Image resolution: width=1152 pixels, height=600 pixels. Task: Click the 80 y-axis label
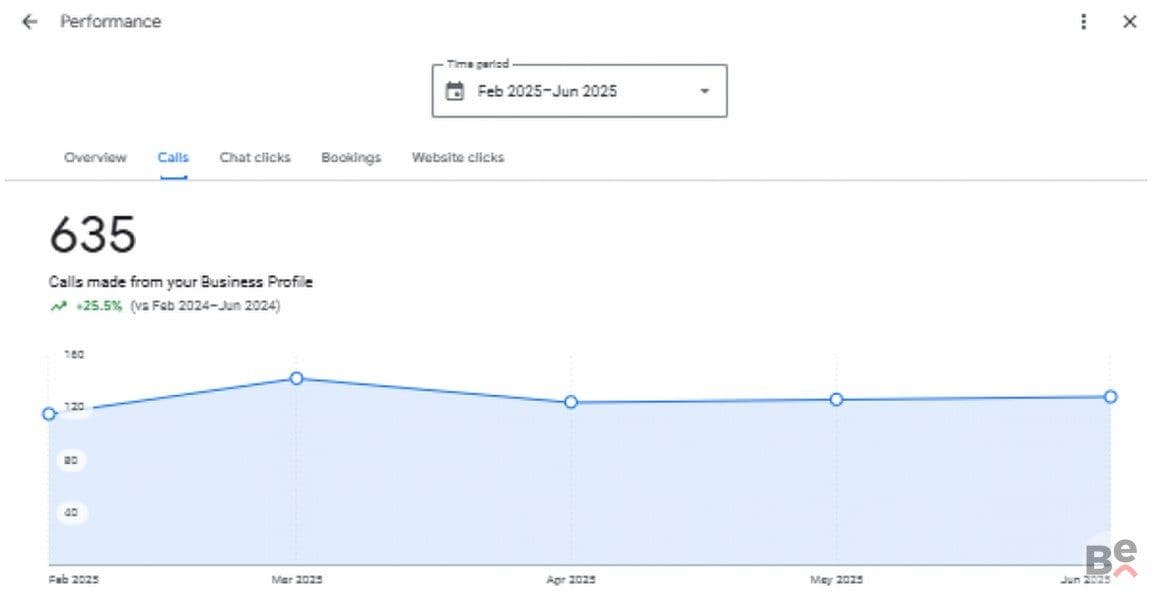click(x=71, y=460)
